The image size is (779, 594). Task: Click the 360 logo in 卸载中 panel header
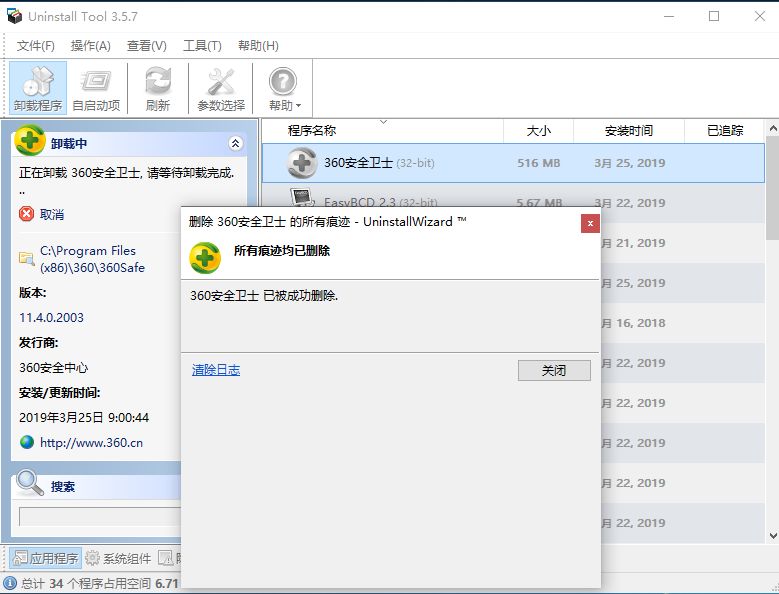tap(30, 140)
